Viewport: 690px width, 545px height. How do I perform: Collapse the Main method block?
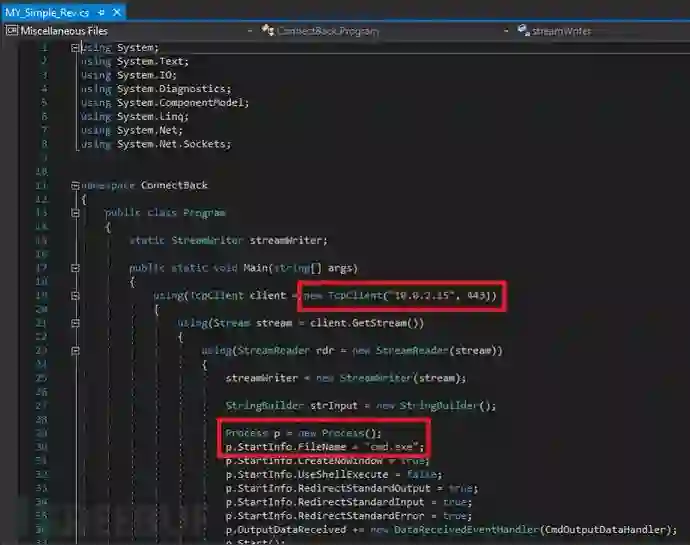point(75,268)
